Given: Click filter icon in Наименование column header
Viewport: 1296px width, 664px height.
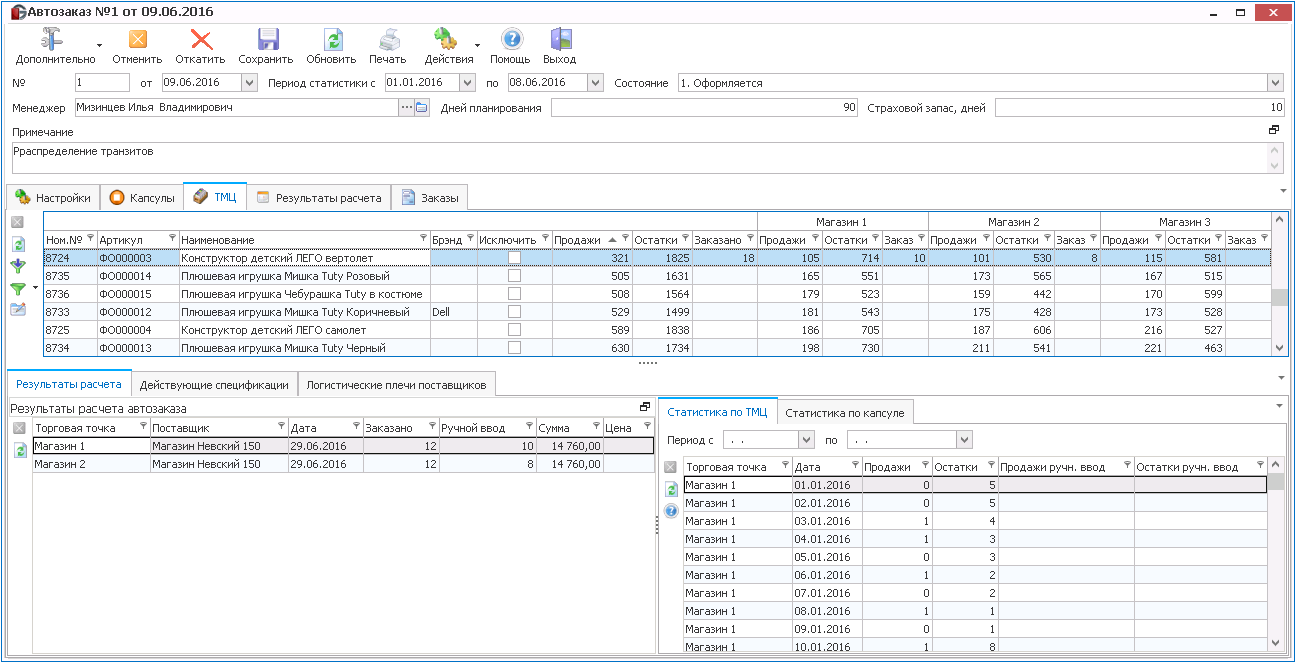Looking at the screenshot, I should [423, 239].
